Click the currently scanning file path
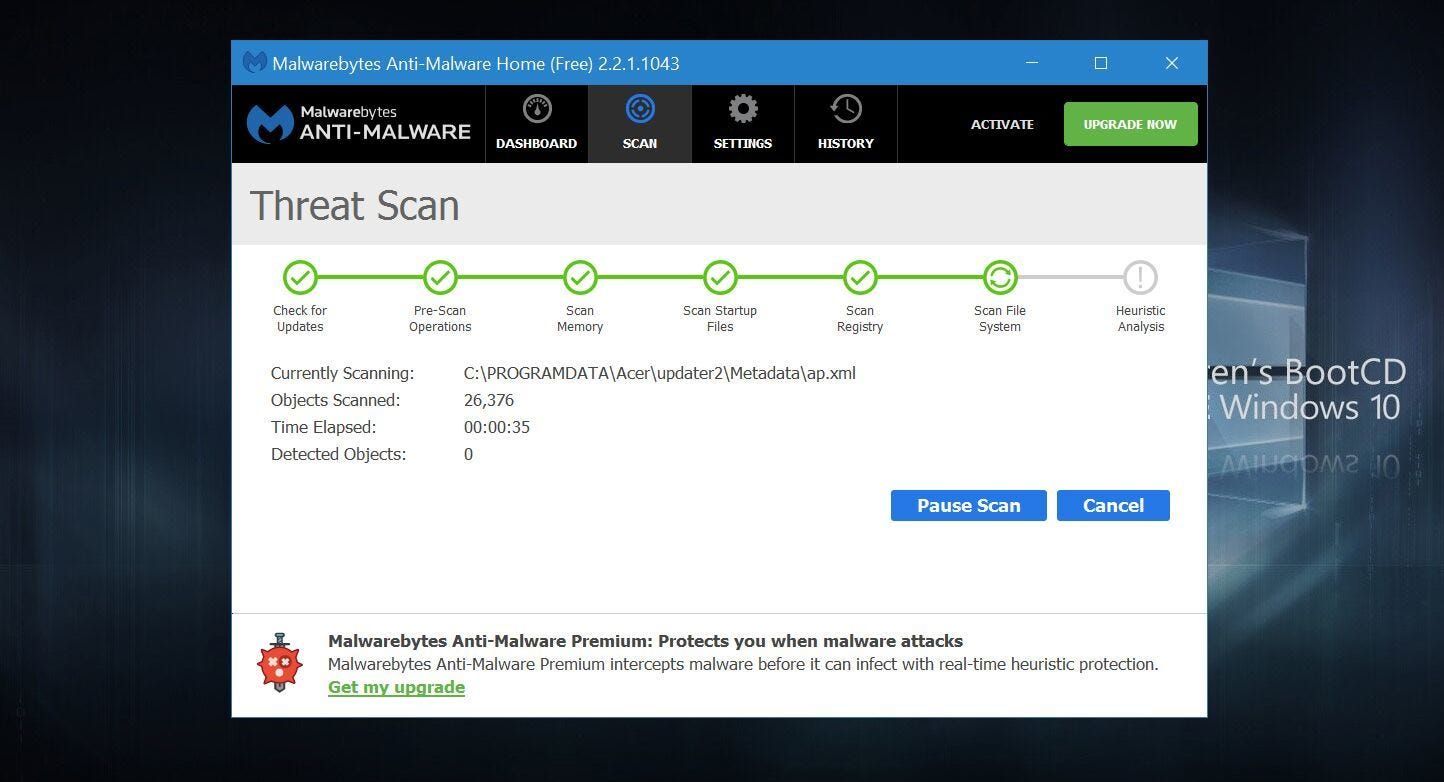 pyautogui.click(x=660, y=373)
